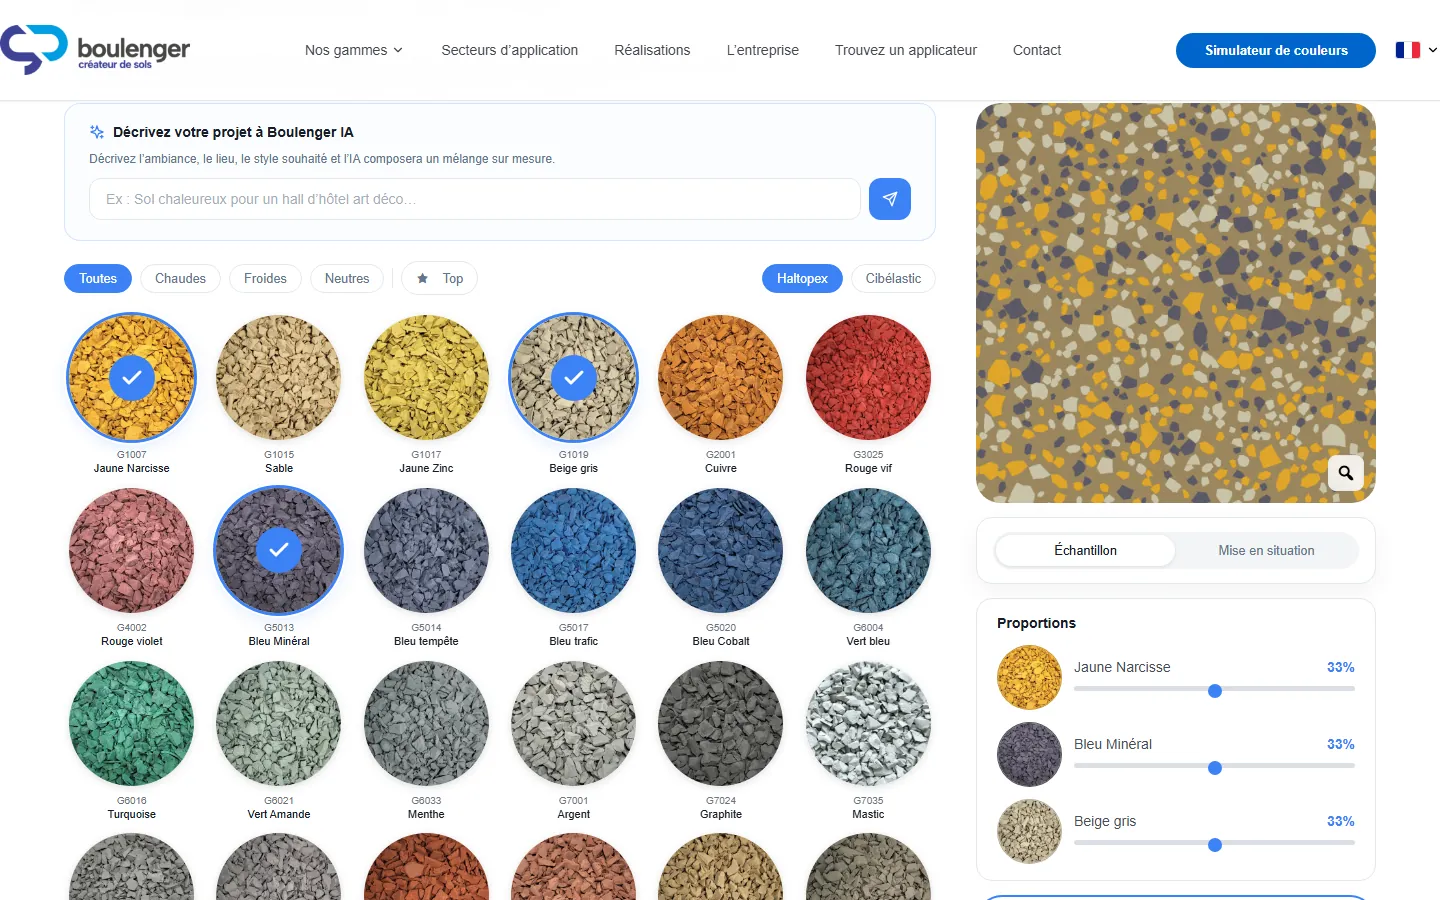Image resolution: width=1440 pixels, height=900 pixels.
Task: Deselect the Jaune Narcisse color swatch
Action: pos(132,378)
